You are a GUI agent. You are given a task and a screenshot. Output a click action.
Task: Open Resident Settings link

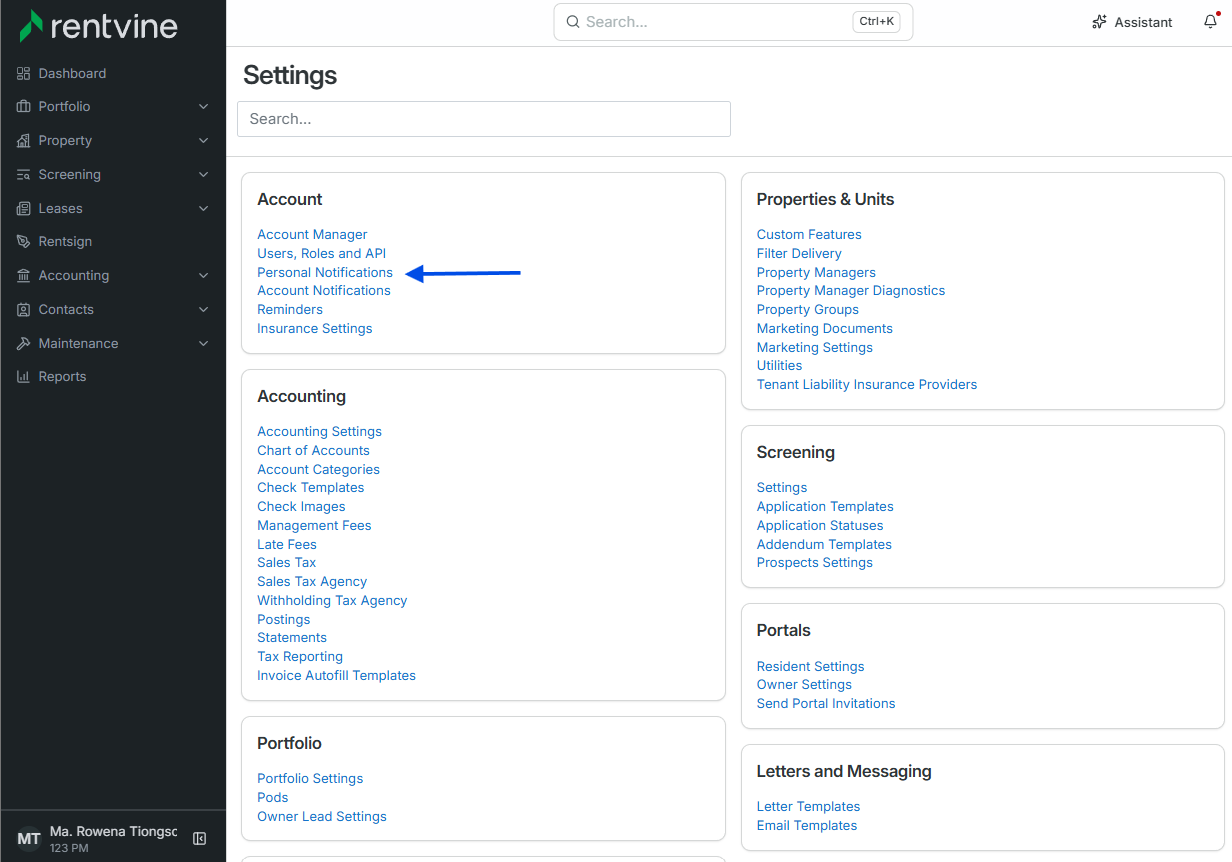pos(811,666)
